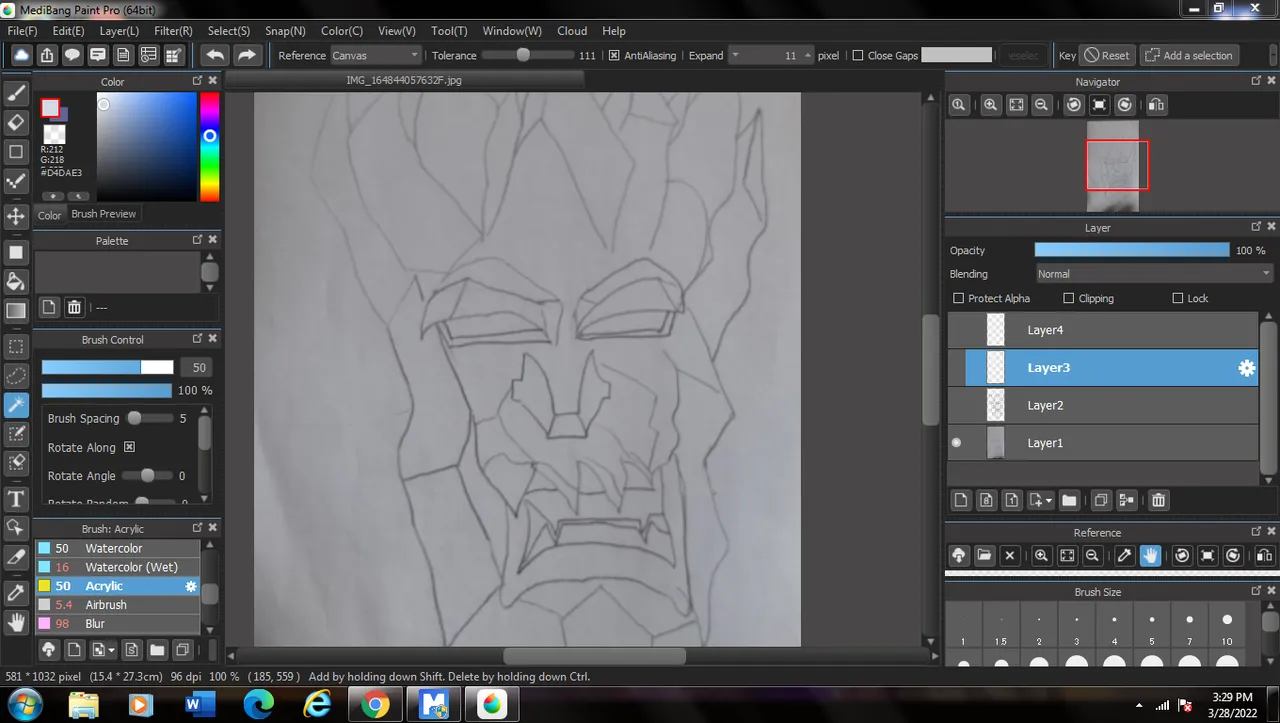Select the rectangular Select tool
Image resolution: width=1280 pixels, height=723 pixels.
click(x=16, y=347)
